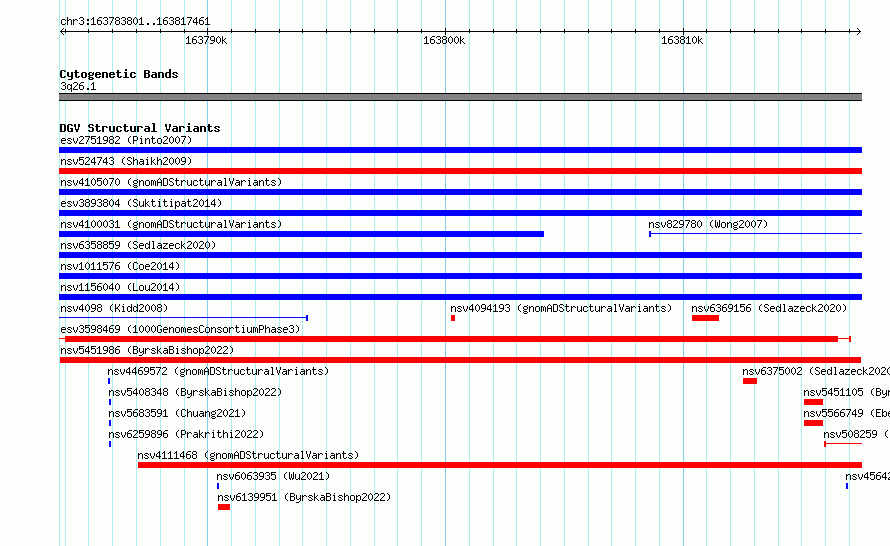Viewport: 890px width, 546px height.
Task: Click the red block under nsv5566749
Action: point(813,423)
